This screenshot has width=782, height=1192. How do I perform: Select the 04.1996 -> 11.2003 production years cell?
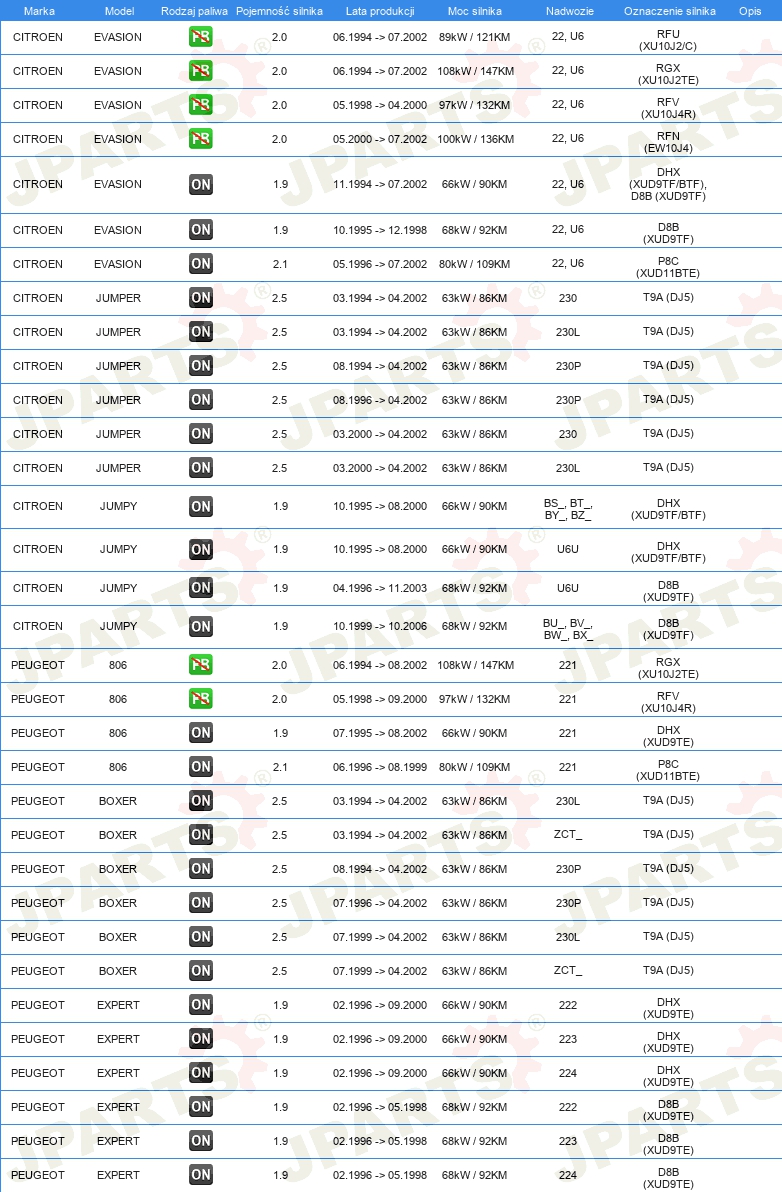tap(380, 588)
